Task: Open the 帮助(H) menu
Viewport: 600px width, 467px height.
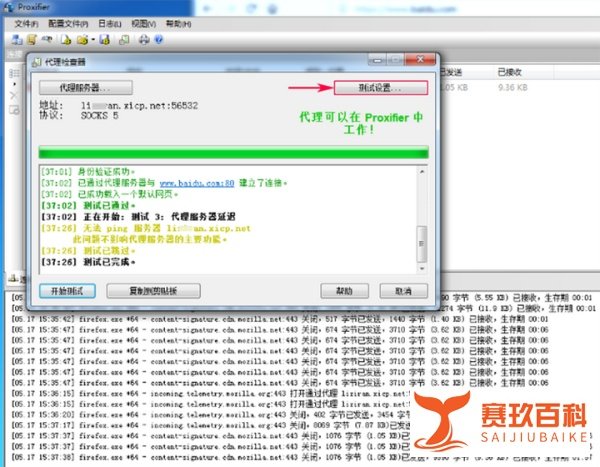Action: 178,24
